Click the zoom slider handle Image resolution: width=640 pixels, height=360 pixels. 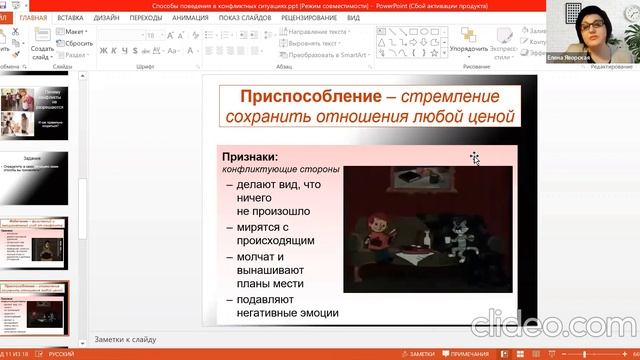[x=584, y=354]
